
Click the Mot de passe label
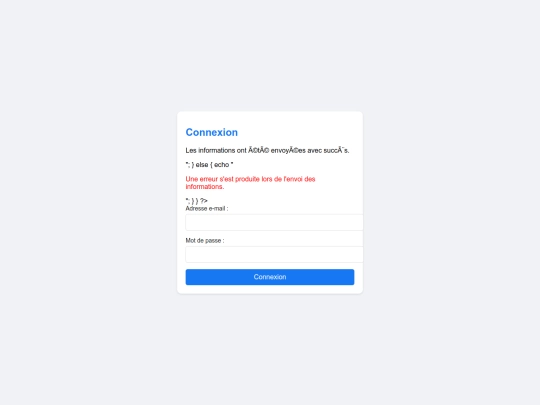[x=205, y=240]
